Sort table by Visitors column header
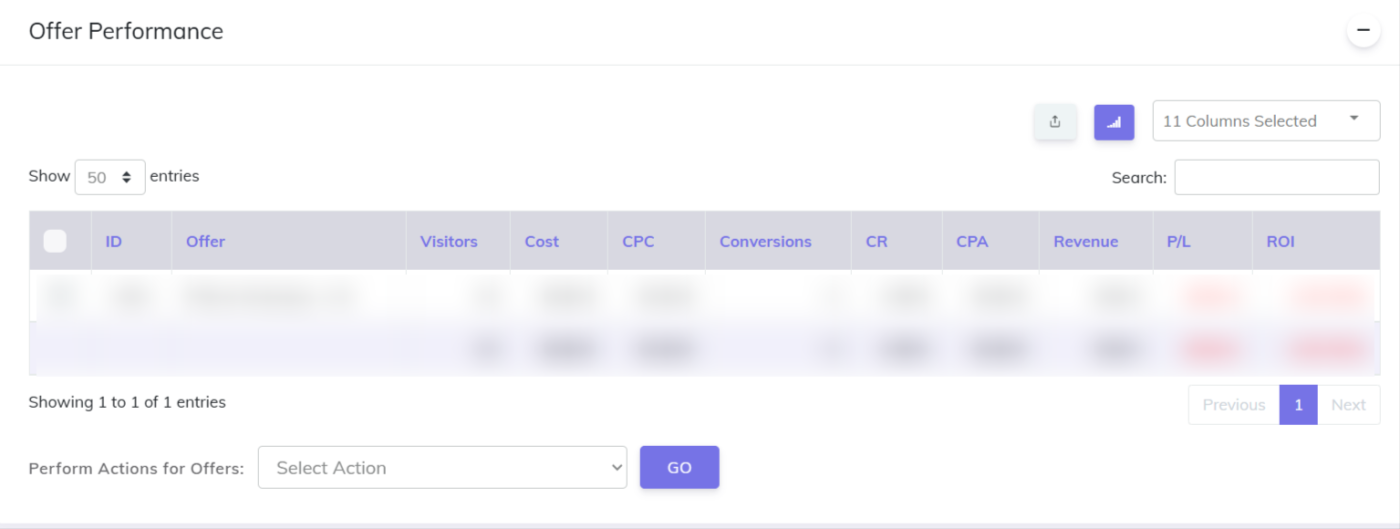1400x529 pixels. pos(449,241)
